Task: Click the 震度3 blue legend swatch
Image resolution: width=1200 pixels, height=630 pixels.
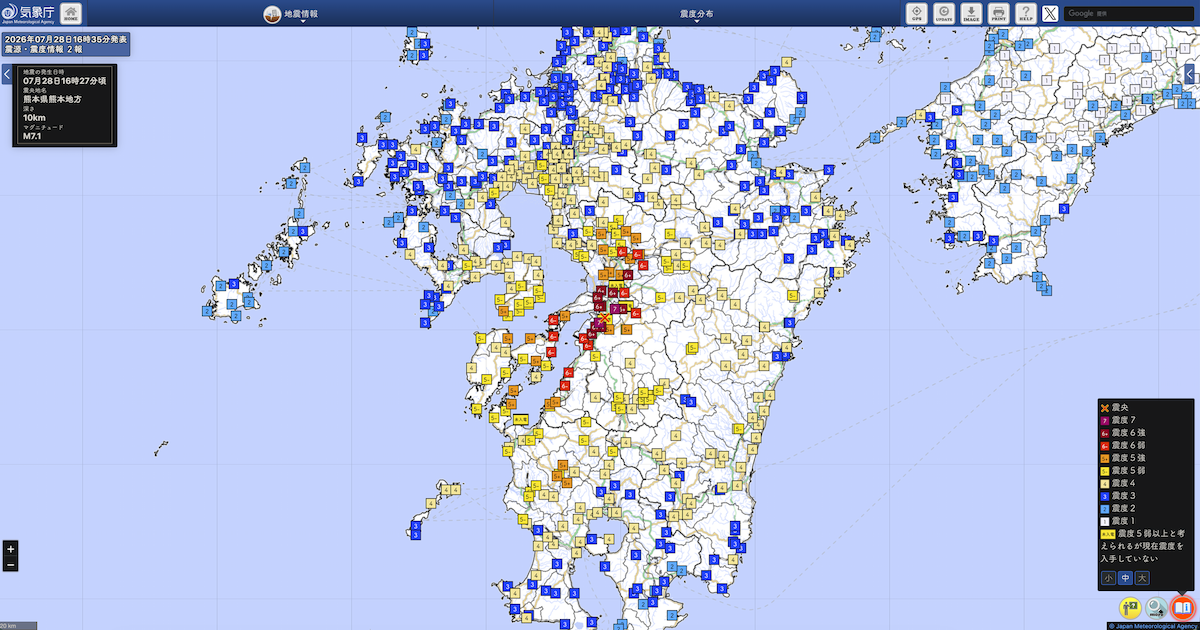Action: click(x=1105, y=496)
